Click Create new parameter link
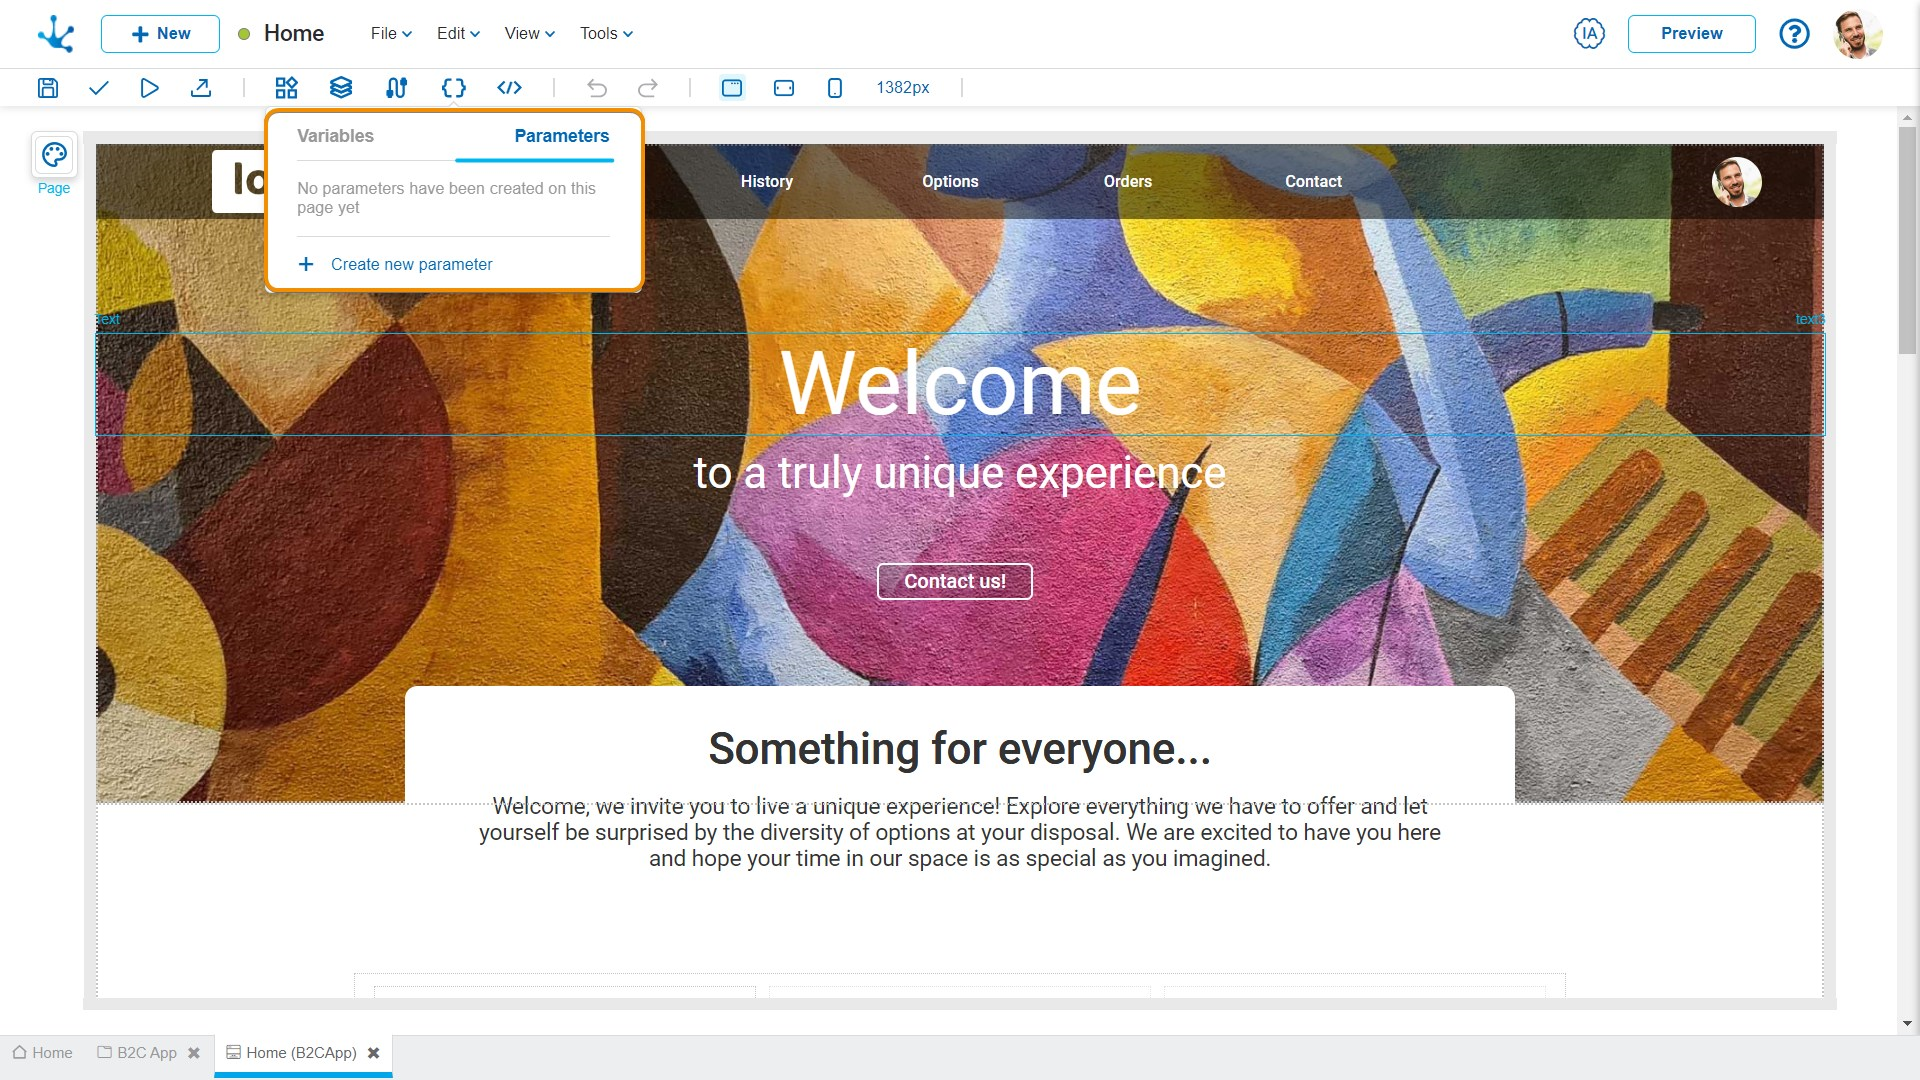Screen dimensions: 1920x1080 (x=411, y=264)
